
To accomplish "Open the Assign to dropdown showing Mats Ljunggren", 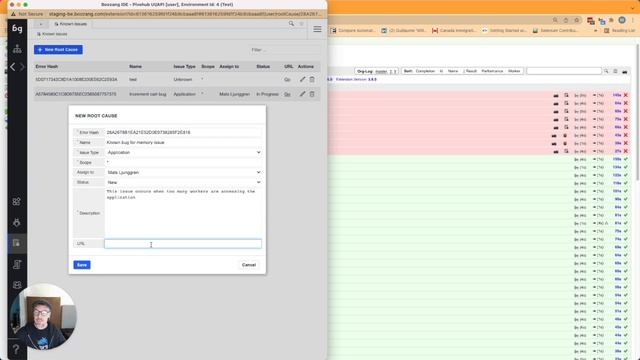I will coord(183,172).
